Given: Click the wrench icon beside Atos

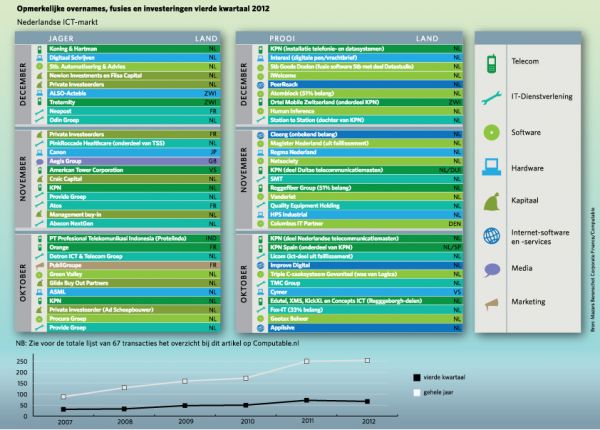Looking at the screenshot, I should (39, 206).
